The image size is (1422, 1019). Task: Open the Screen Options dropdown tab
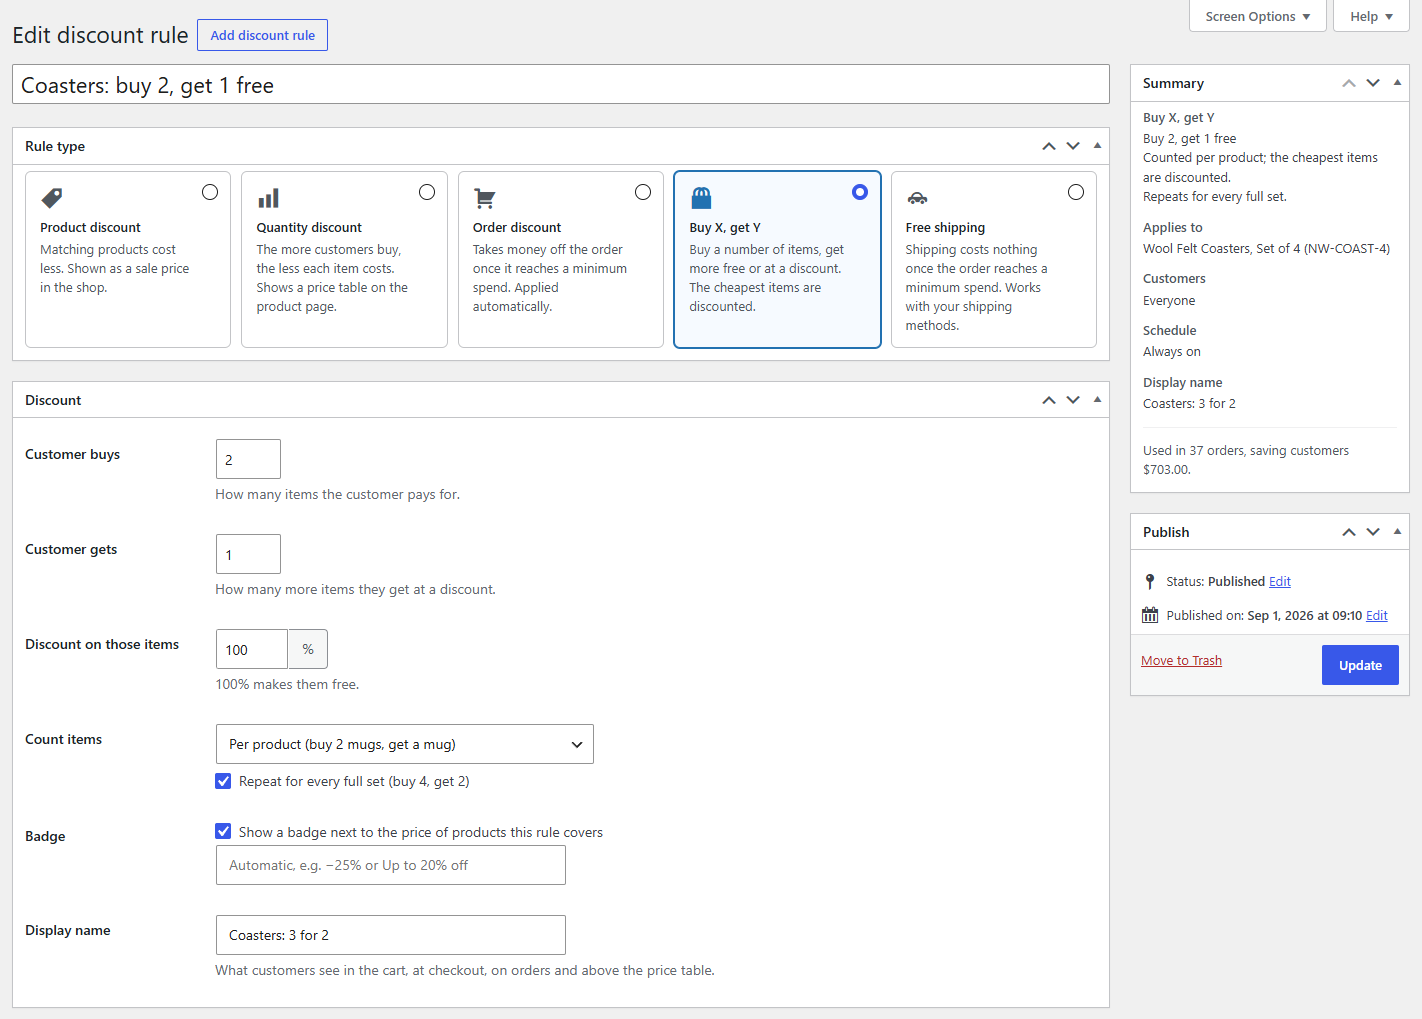(x=1258, y=16)
